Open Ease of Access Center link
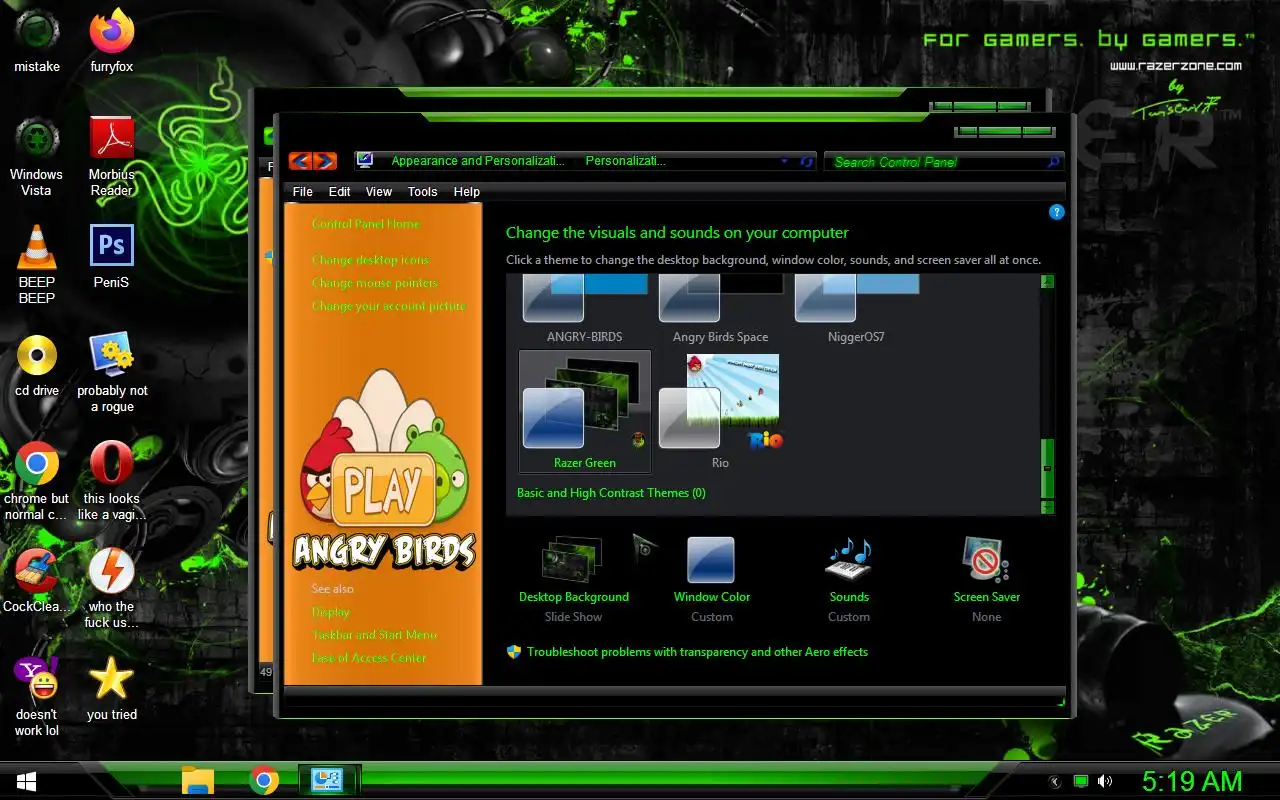The width and height of the screenshot is (1280, 800). point(369,658)
